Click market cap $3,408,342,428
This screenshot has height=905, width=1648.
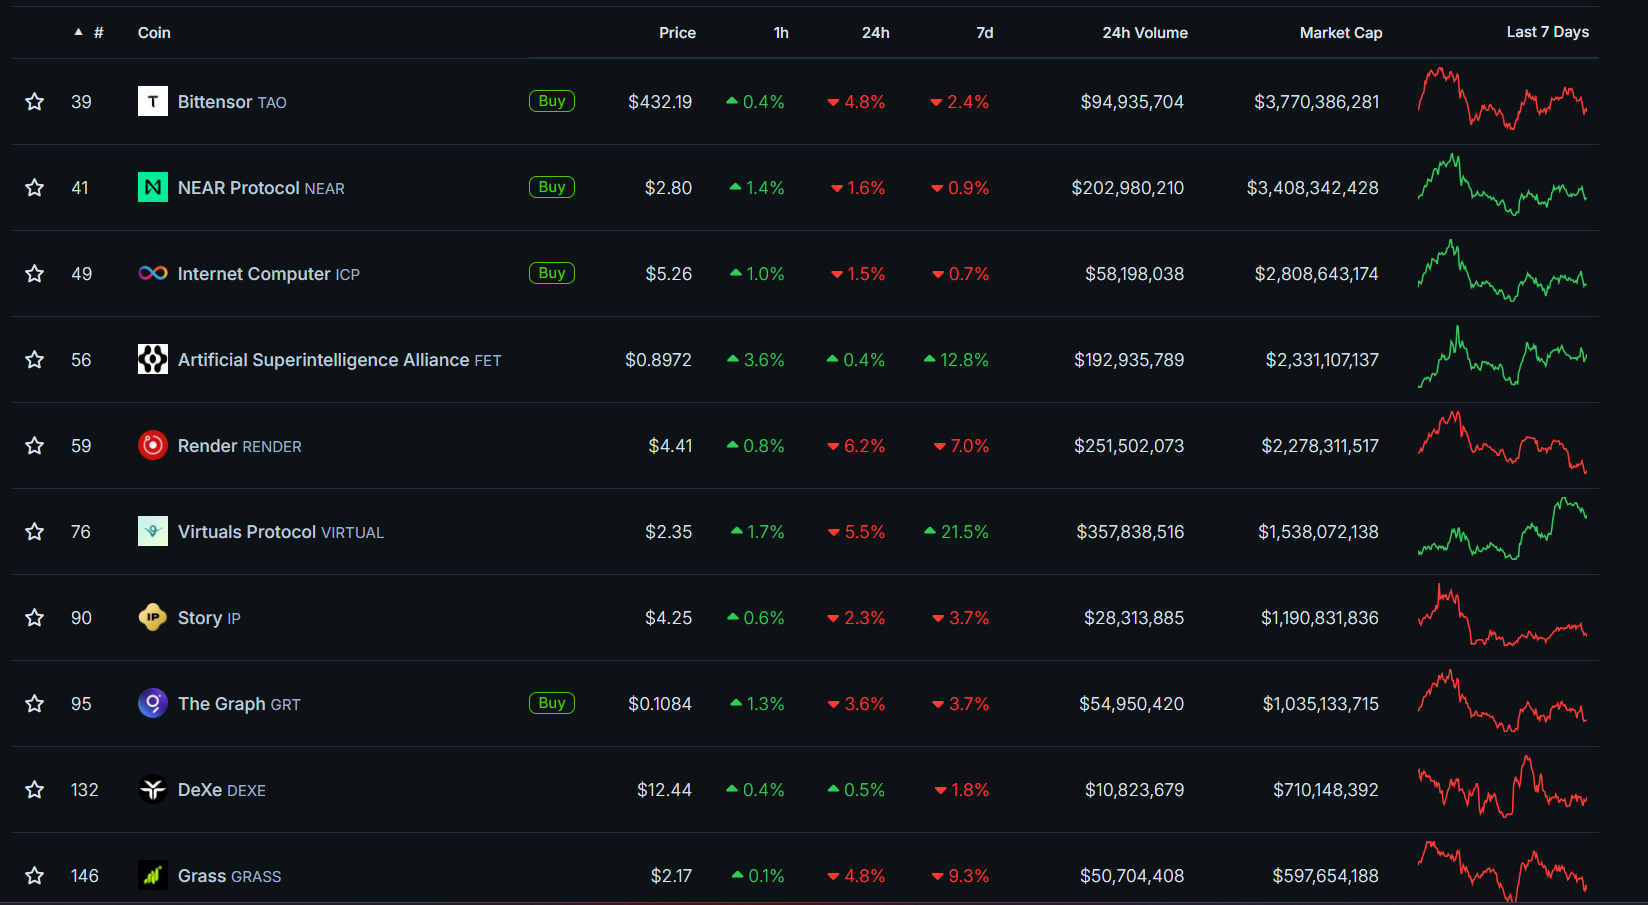coord(1313,188)
